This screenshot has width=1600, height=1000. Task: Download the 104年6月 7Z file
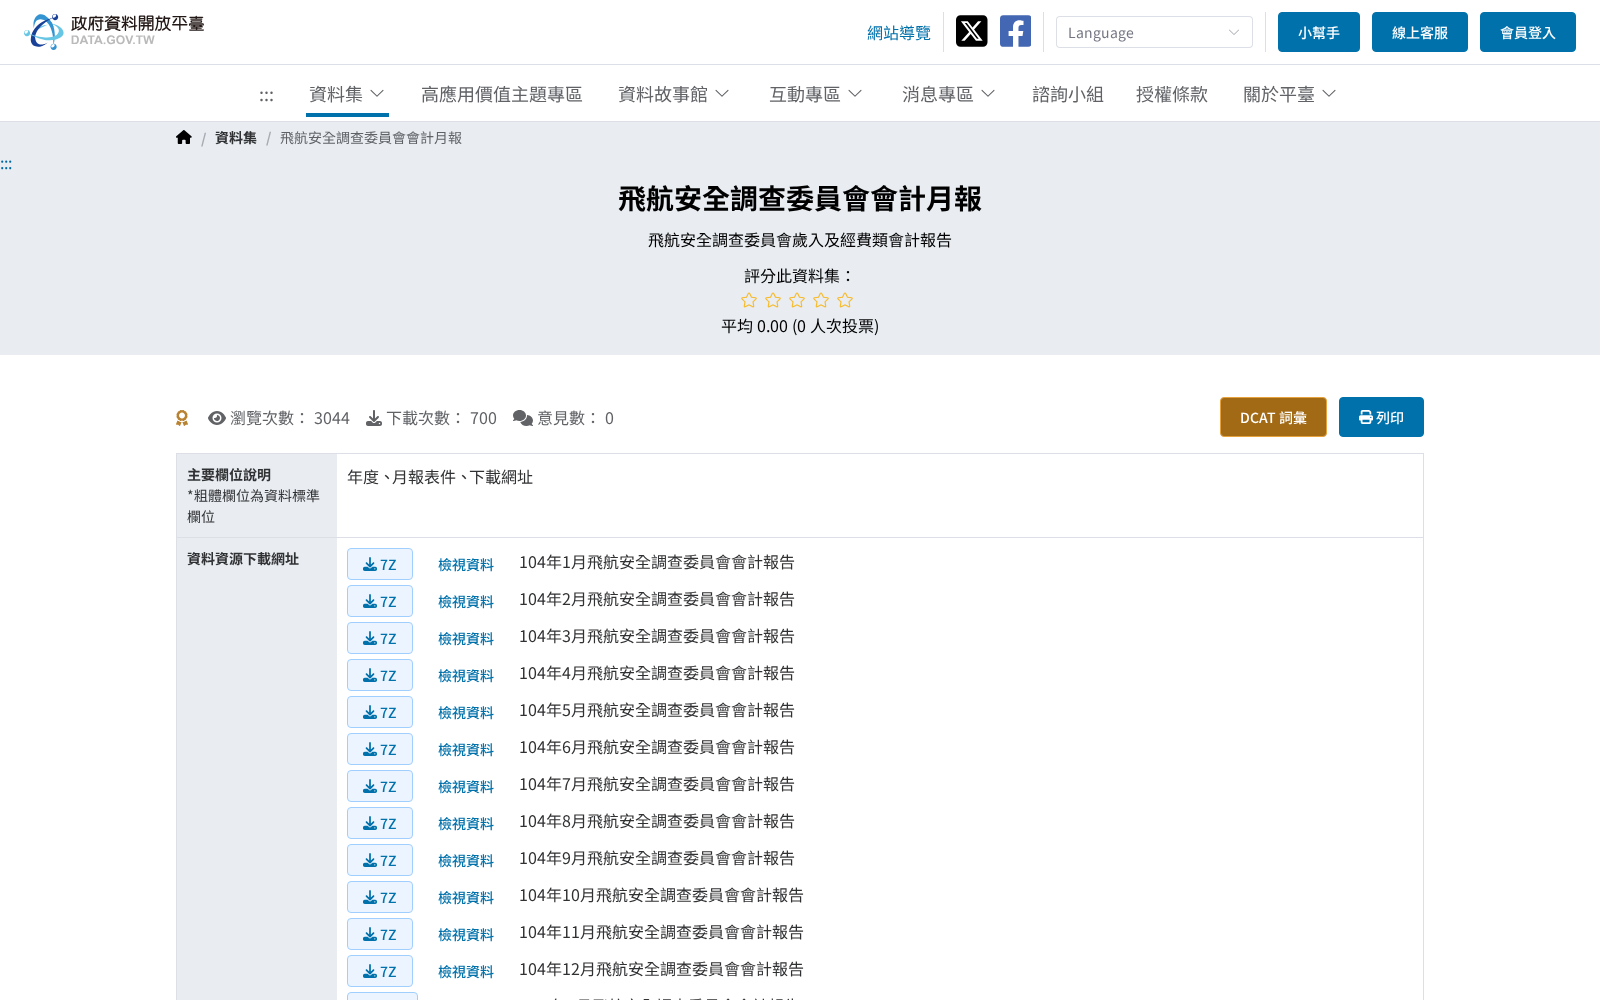(380, 749)
